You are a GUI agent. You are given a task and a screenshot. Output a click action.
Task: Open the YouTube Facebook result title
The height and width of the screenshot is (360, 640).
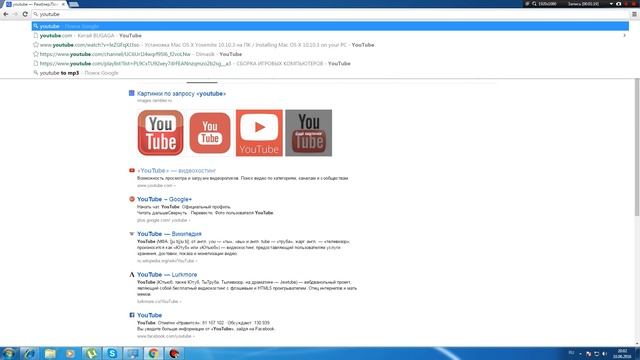click(x=149, y=315)
